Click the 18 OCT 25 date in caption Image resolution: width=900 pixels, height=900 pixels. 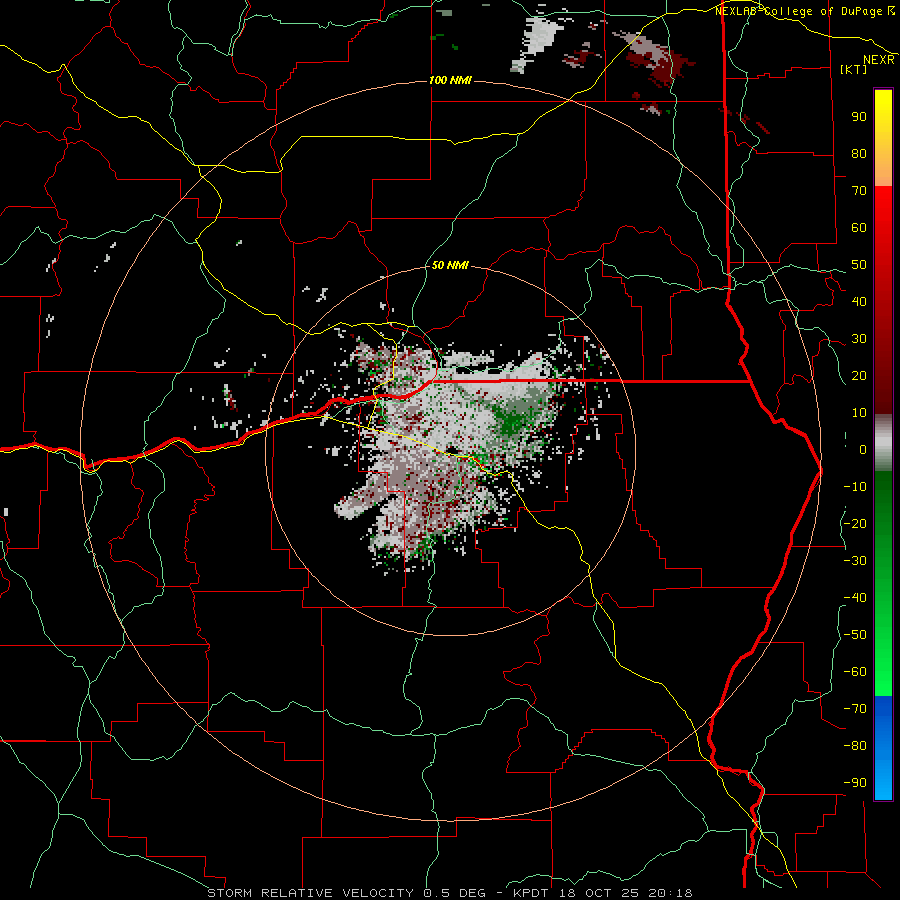click(600, 893)
